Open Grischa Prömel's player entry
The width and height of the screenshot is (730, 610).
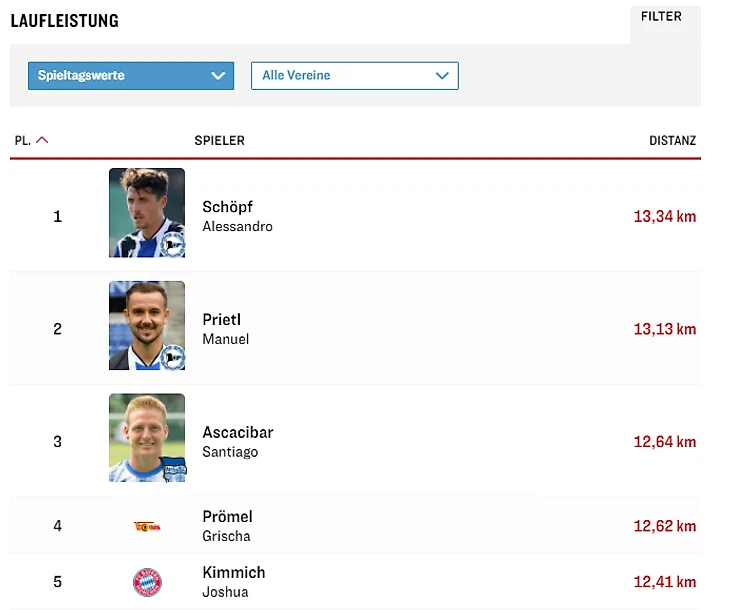coord(227,517)
